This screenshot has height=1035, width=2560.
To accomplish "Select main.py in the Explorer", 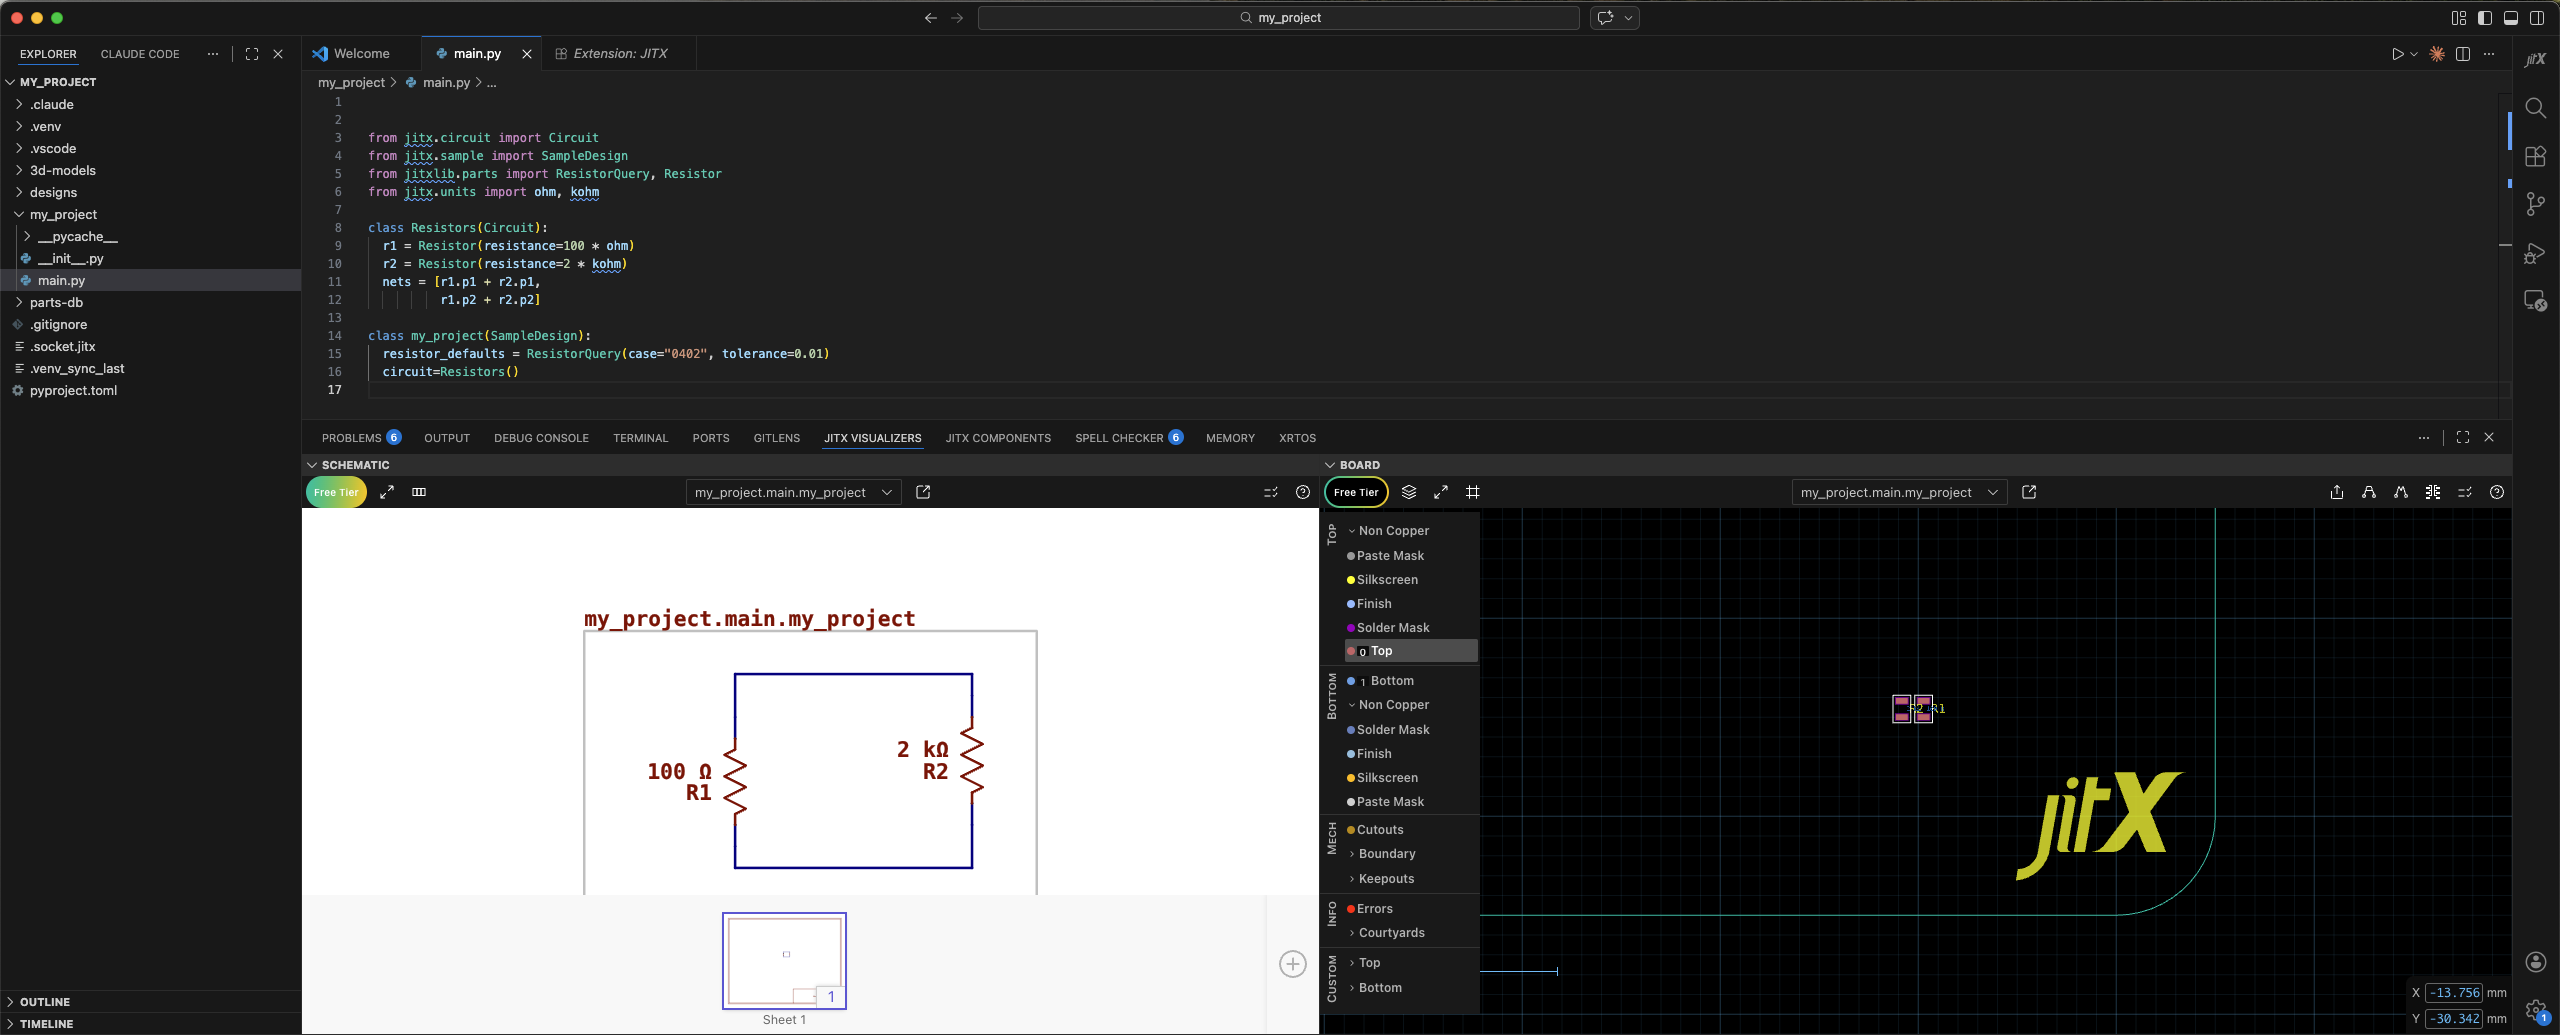I will pos(60,281).
